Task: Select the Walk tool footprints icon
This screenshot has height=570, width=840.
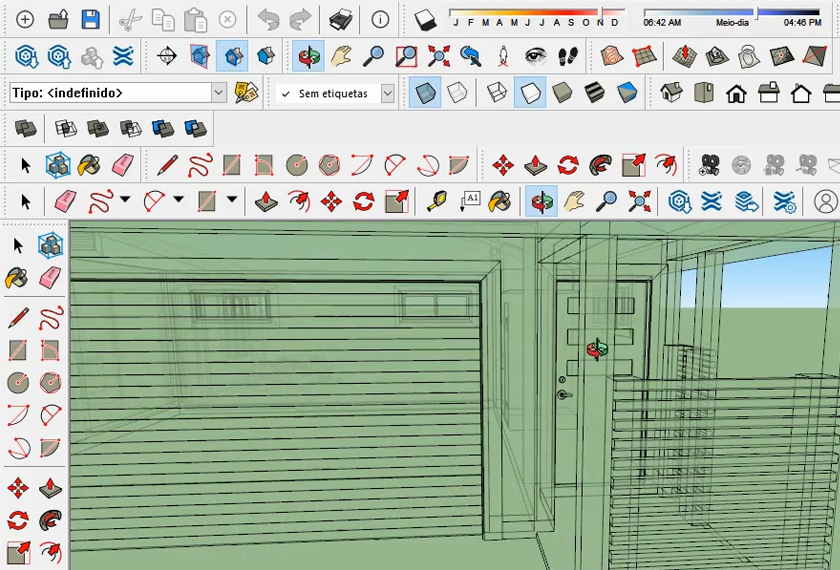Action: [569, 57]
